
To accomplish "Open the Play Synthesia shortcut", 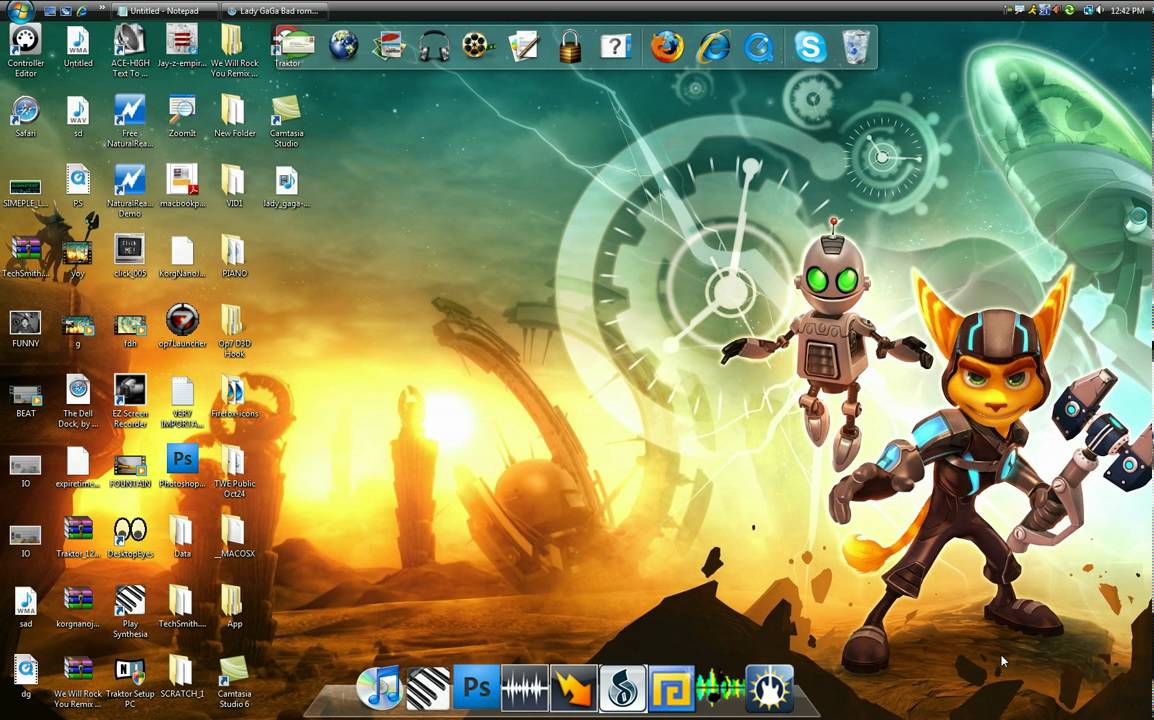I will (x=130, y=611).
